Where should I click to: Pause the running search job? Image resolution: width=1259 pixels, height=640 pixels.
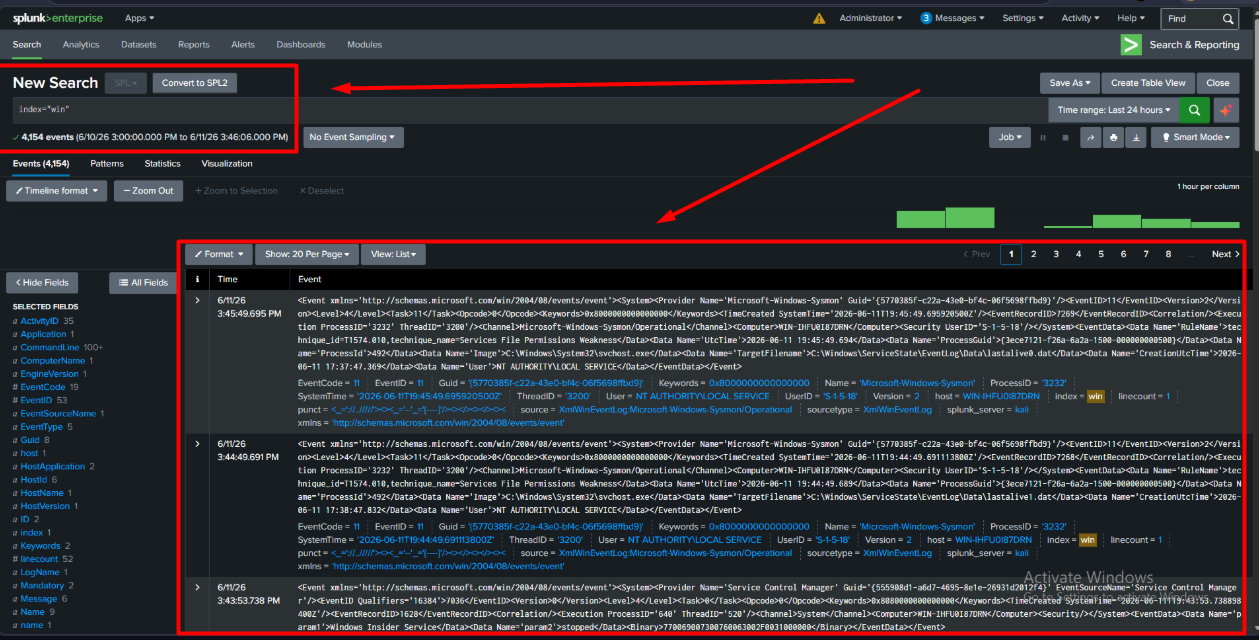tap(1044, 137)
